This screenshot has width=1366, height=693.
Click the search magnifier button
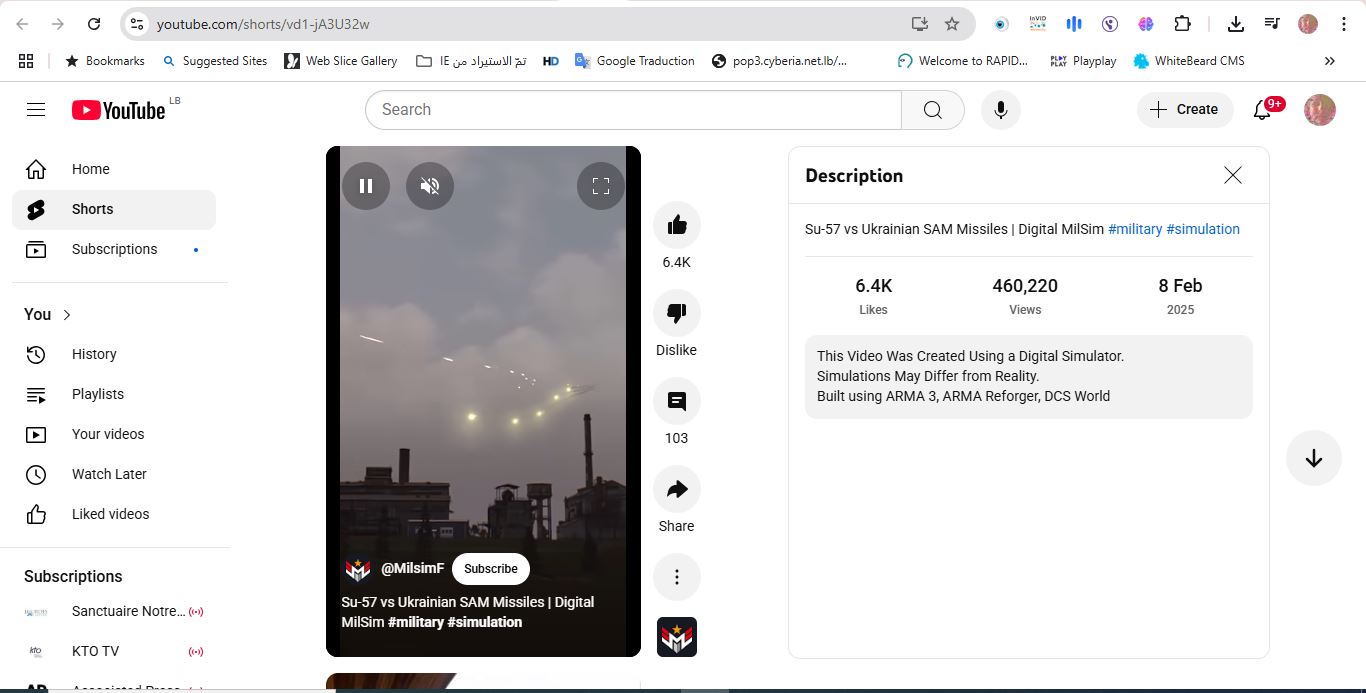[932, 109]
